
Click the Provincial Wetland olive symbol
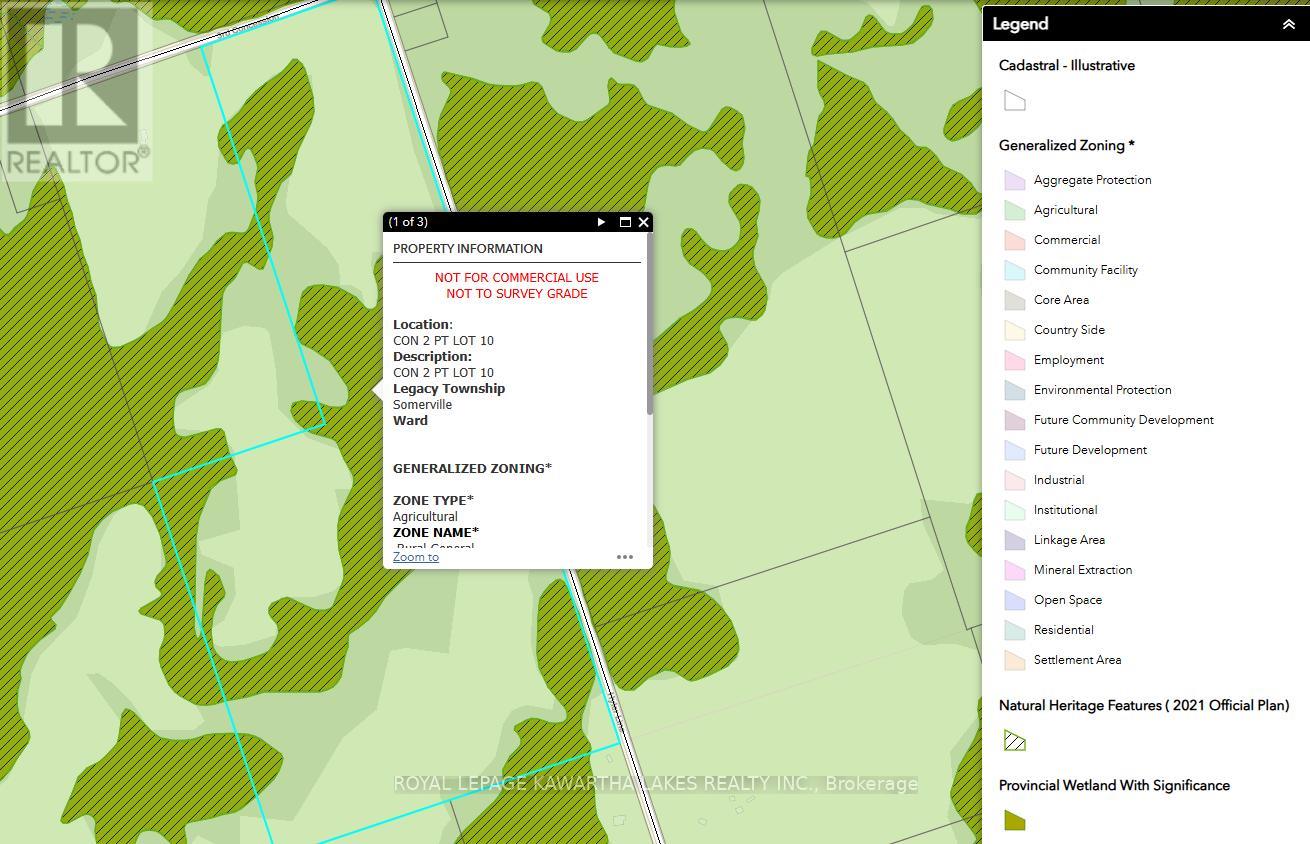point(1015,821)
